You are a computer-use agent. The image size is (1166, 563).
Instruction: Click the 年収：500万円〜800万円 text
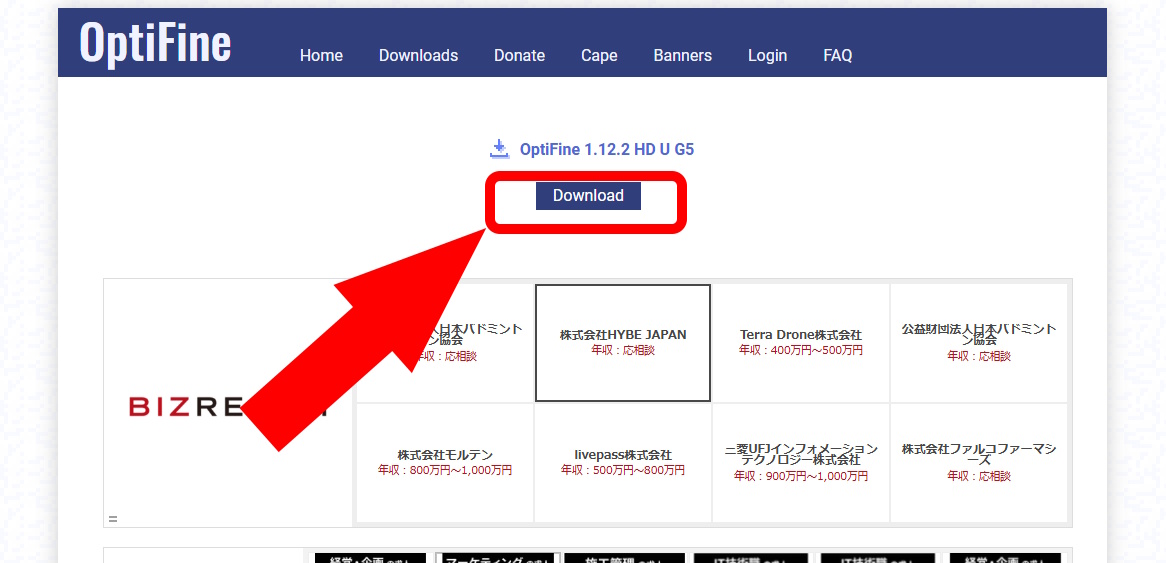pos(623,471)
